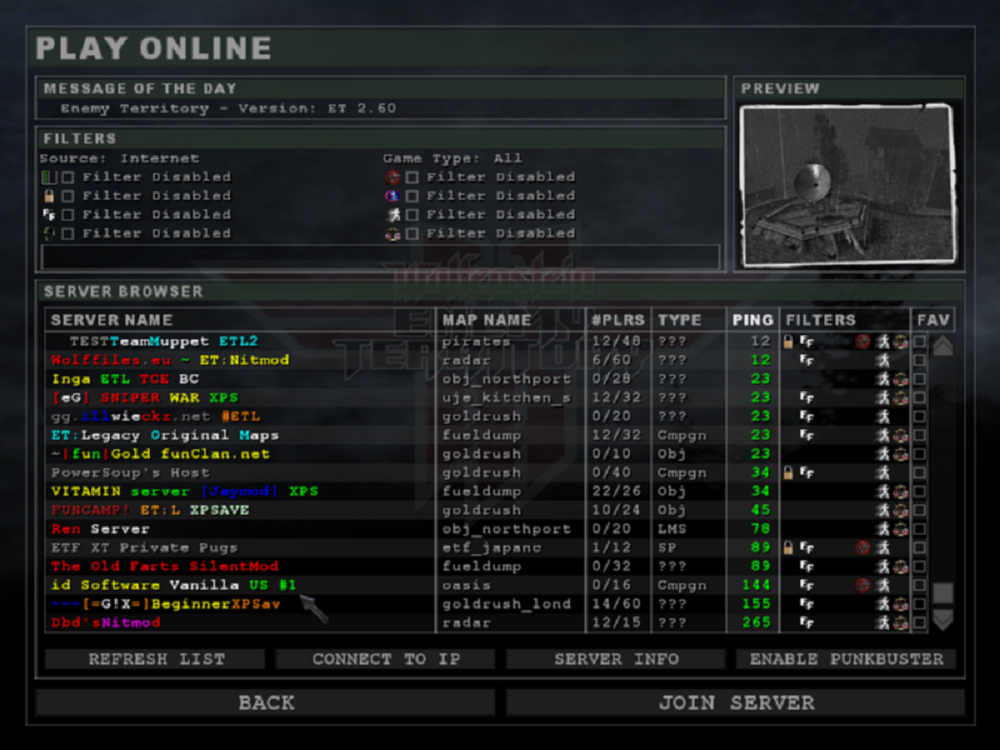
Task: Mark VITAMIN server as favorite
Action: point(919,492)
